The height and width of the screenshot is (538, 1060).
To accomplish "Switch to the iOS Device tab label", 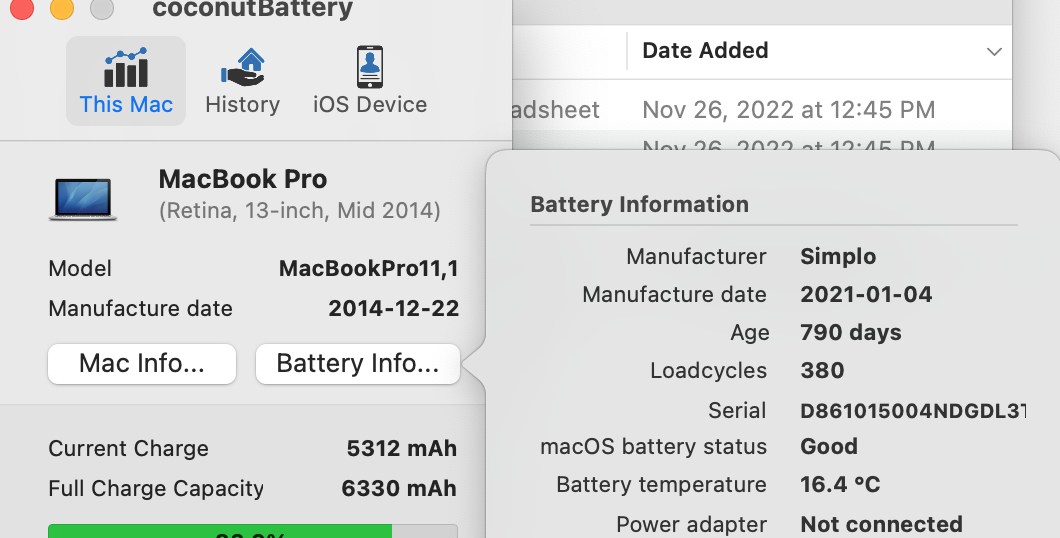I will point(370,105).
